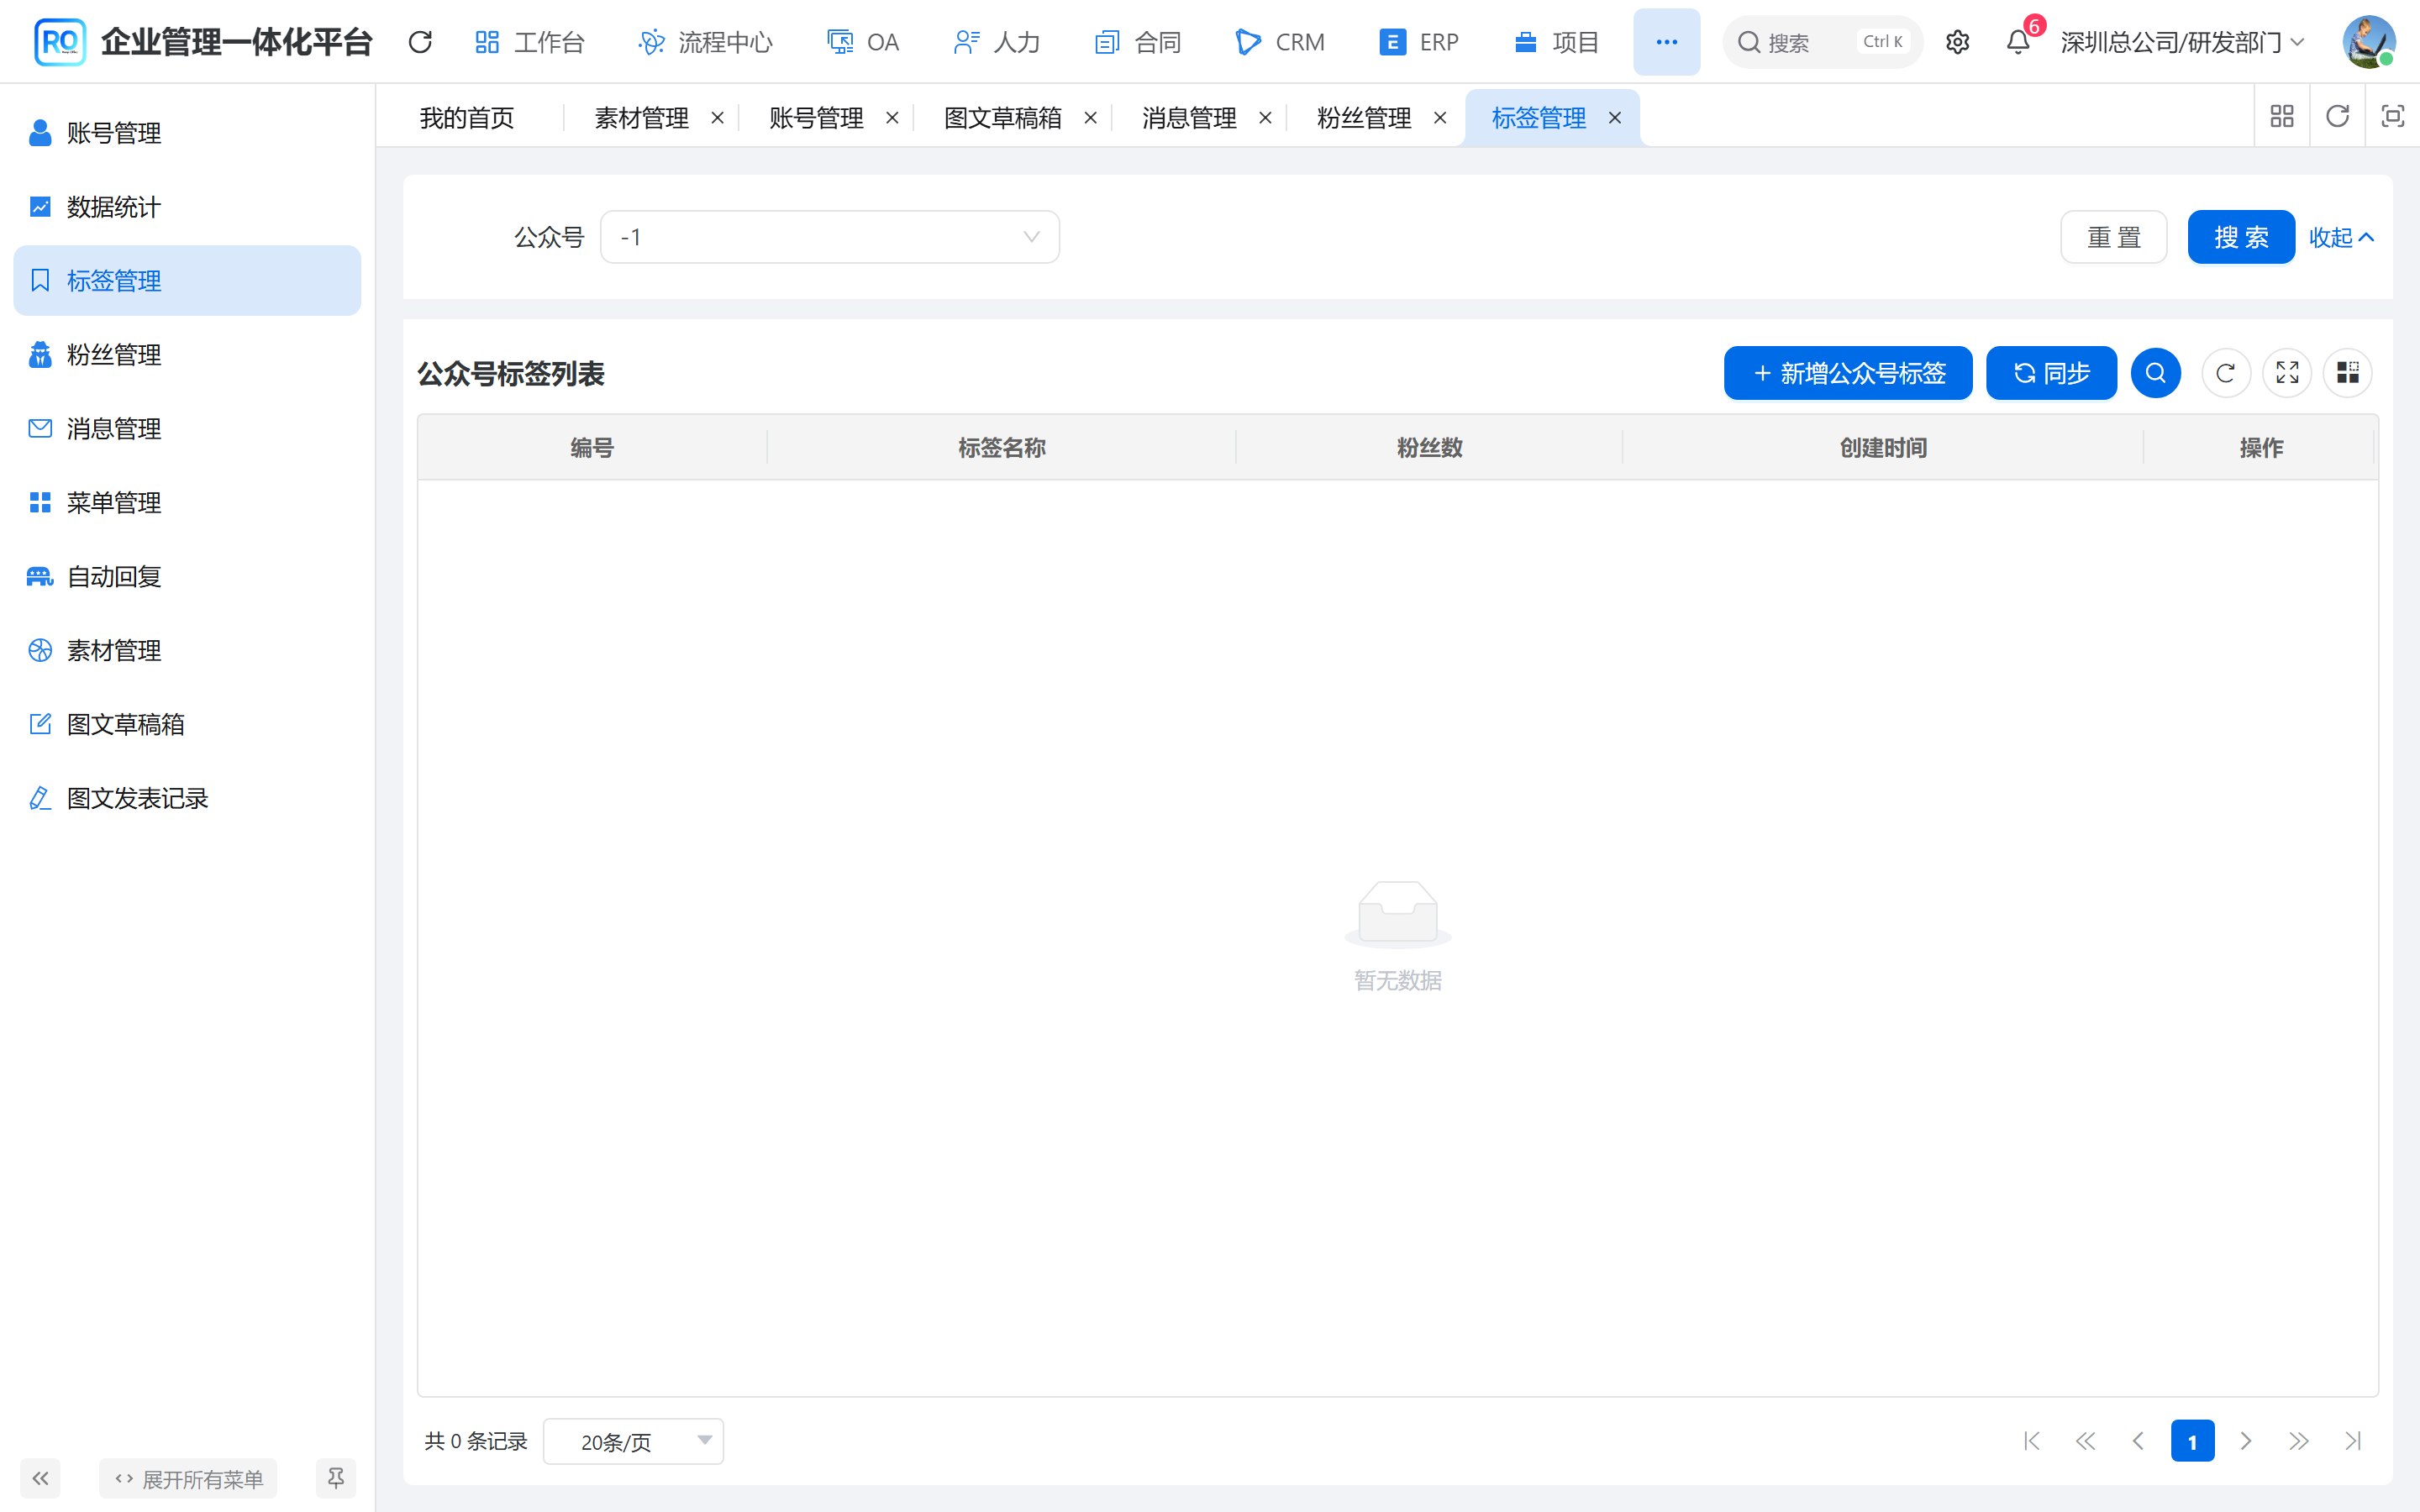Click the 同步 button
Image resolution: width=2420 pixels, height=1512 pixels.
(2050, 373)
